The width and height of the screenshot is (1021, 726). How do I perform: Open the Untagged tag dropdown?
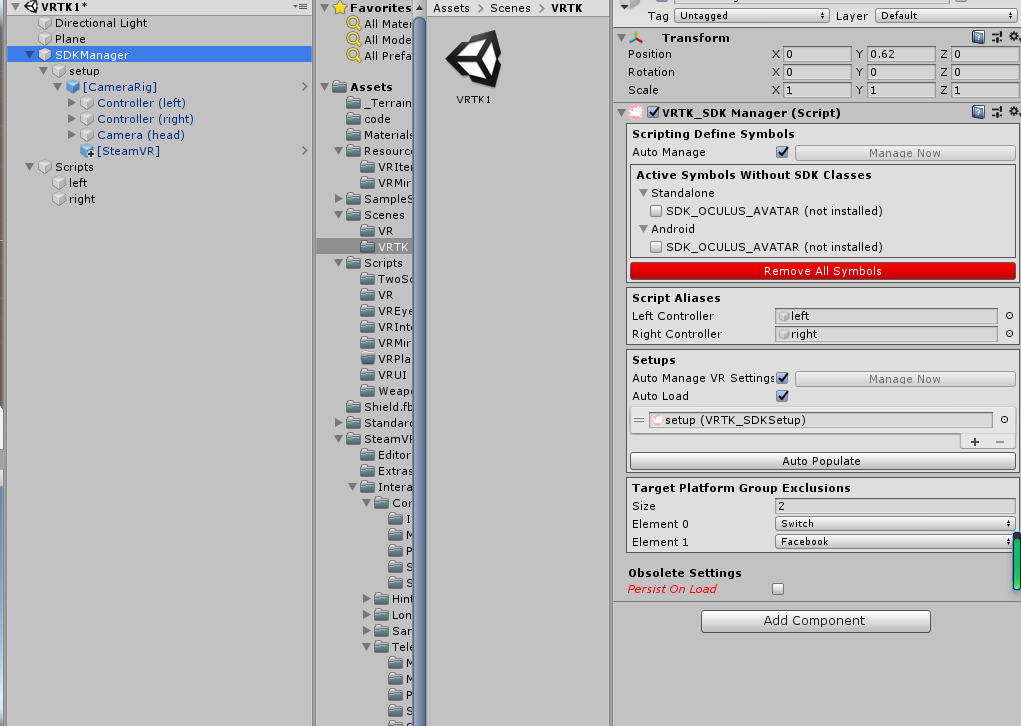751,16
